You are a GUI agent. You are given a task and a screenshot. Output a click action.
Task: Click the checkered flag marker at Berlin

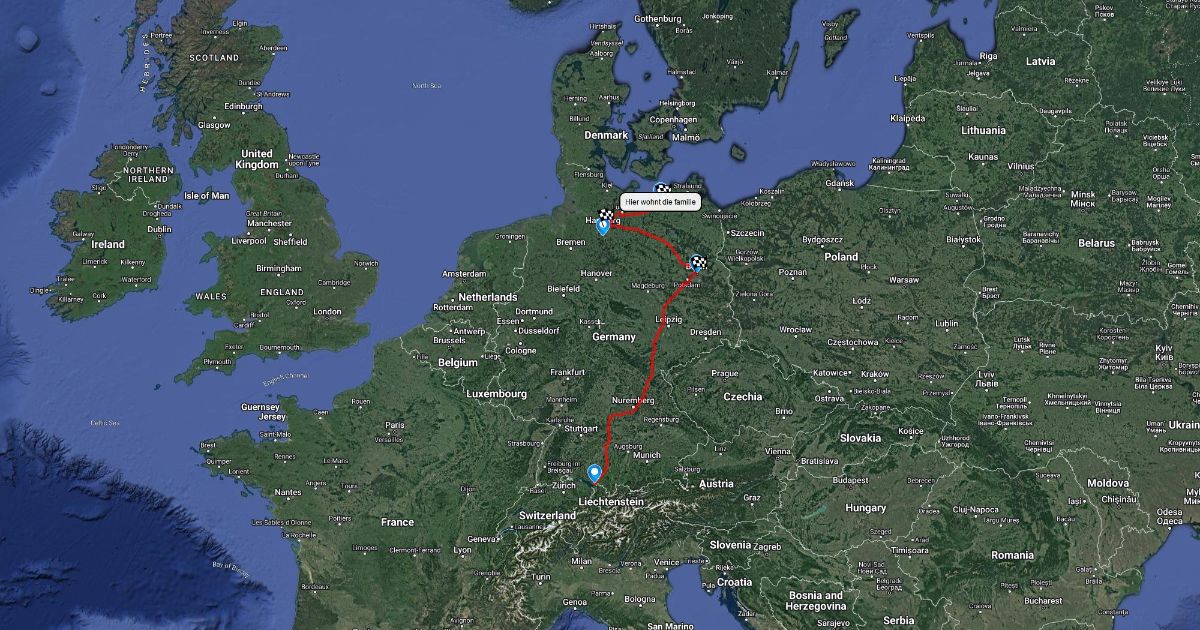pyautogui.click(x=697, y=263)
